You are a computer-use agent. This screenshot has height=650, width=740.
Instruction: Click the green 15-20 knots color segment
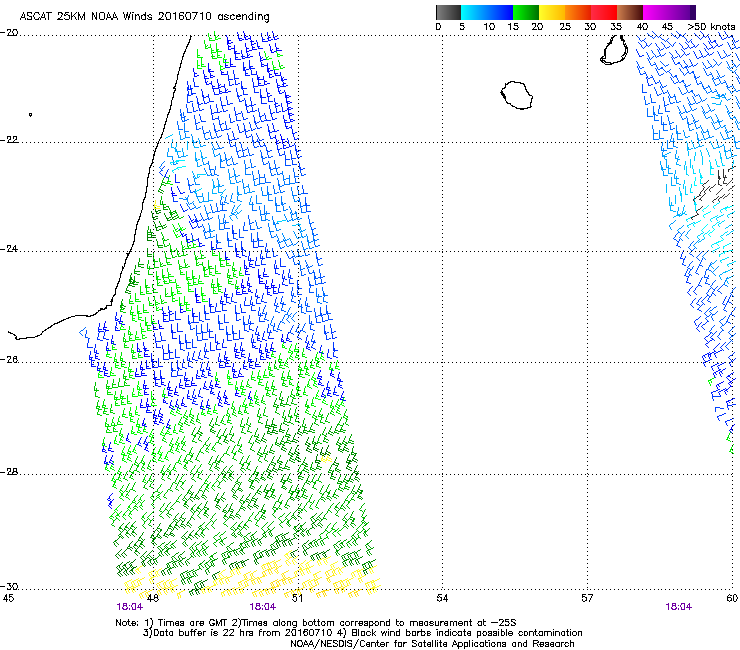(x=526, y=12)
